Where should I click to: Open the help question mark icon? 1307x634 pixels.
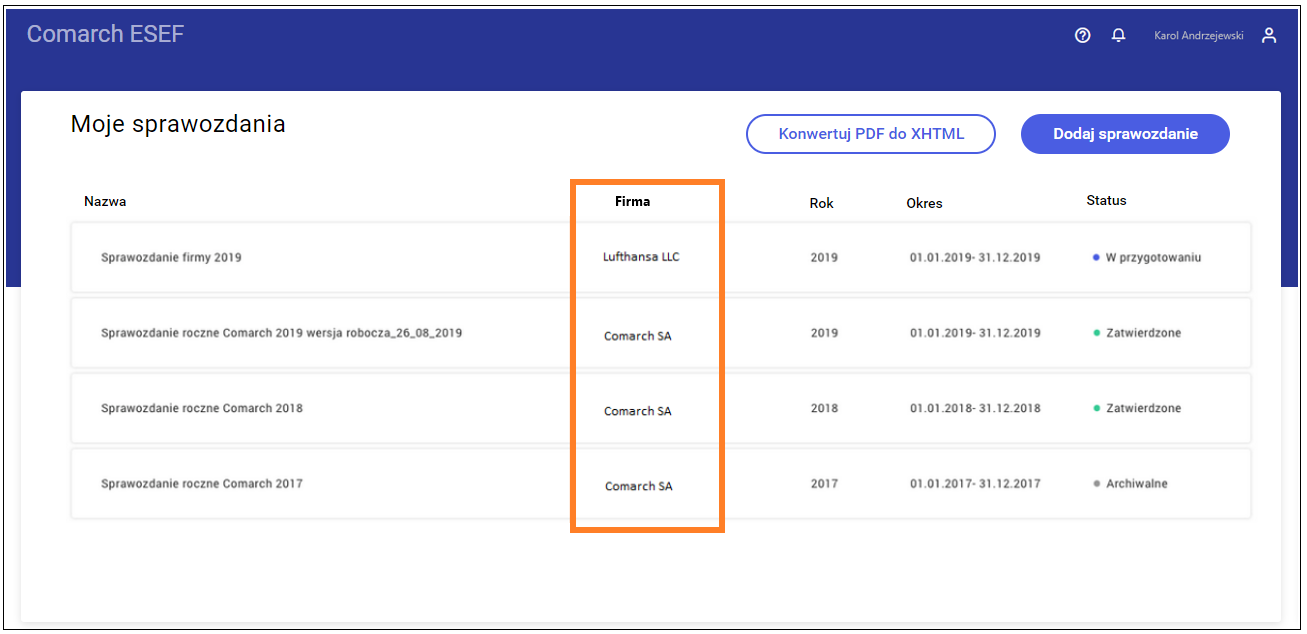[1082, 35]
